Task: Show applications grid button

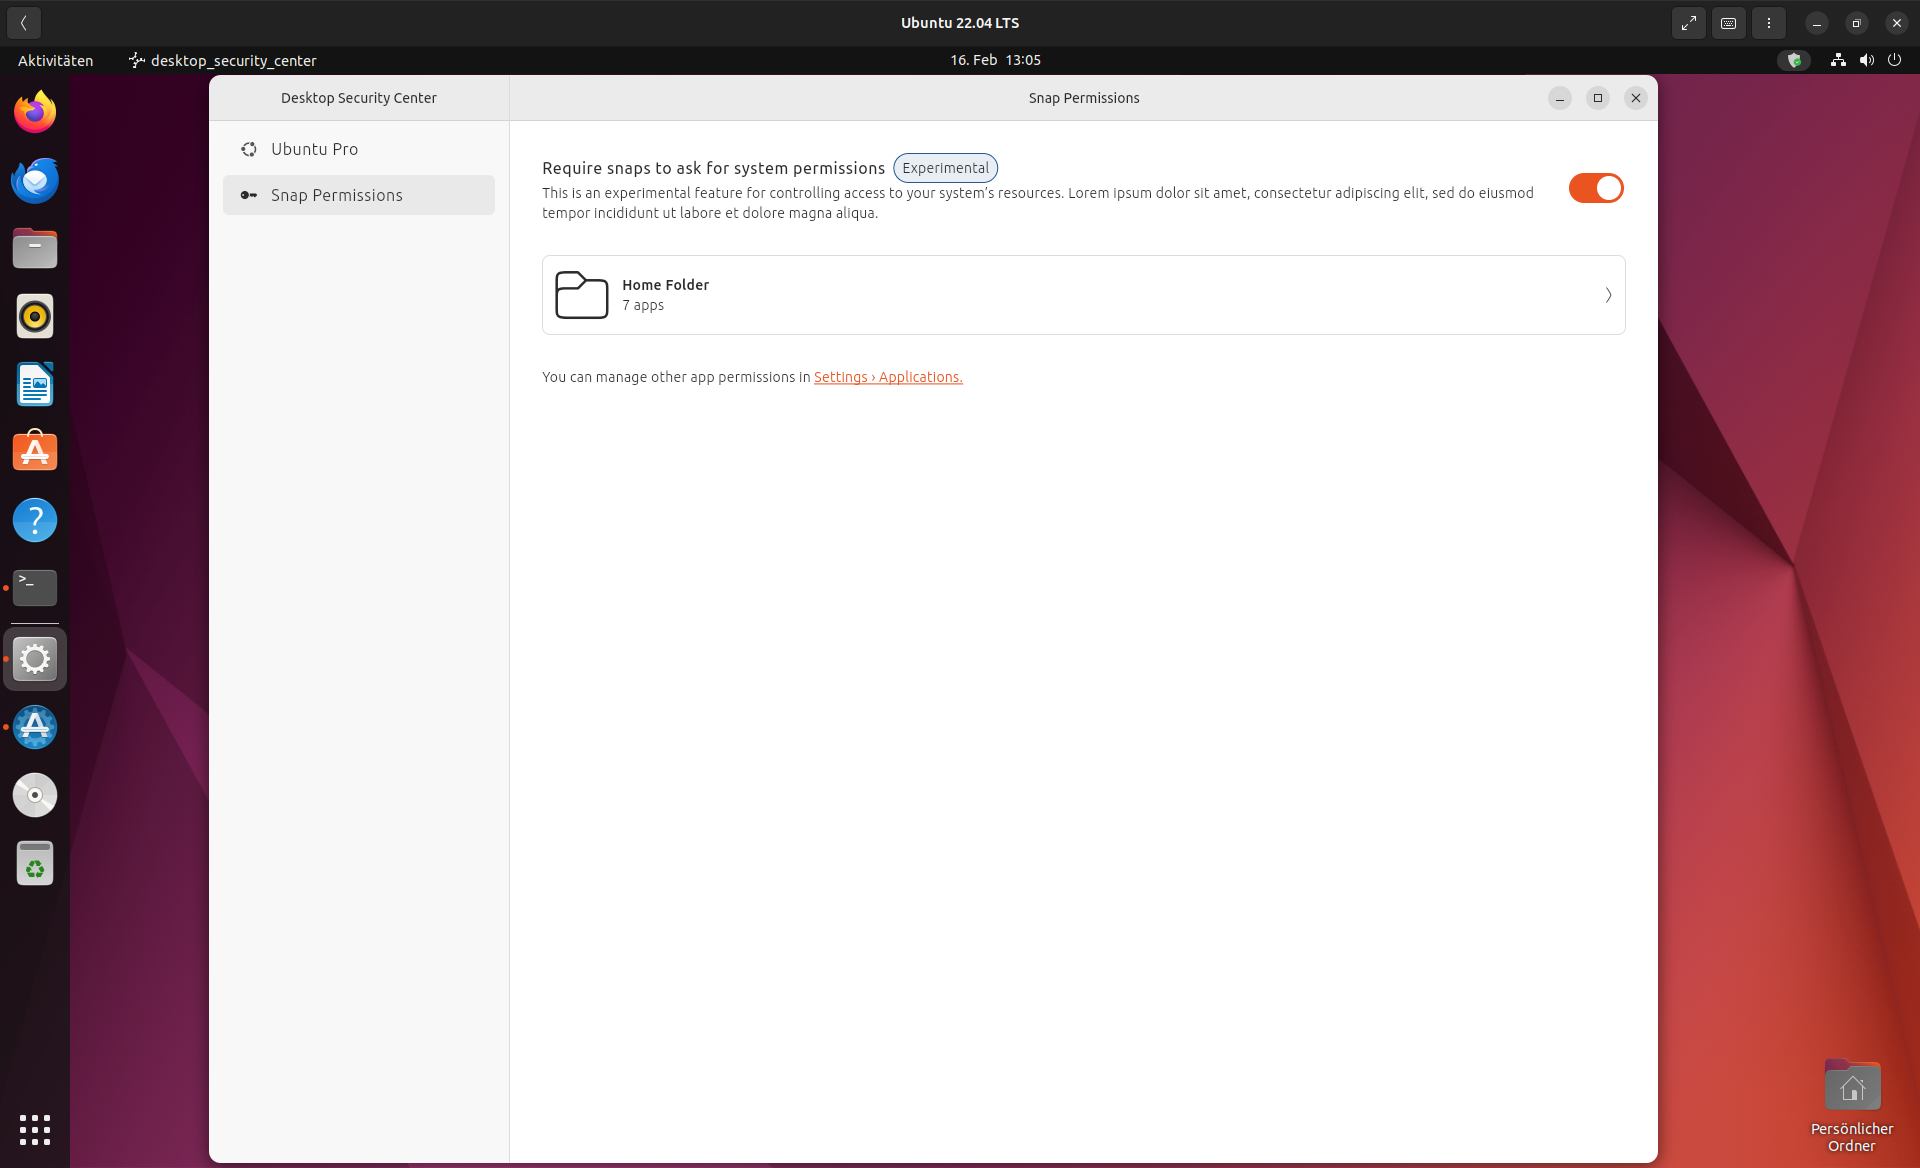Action: 35,1129
